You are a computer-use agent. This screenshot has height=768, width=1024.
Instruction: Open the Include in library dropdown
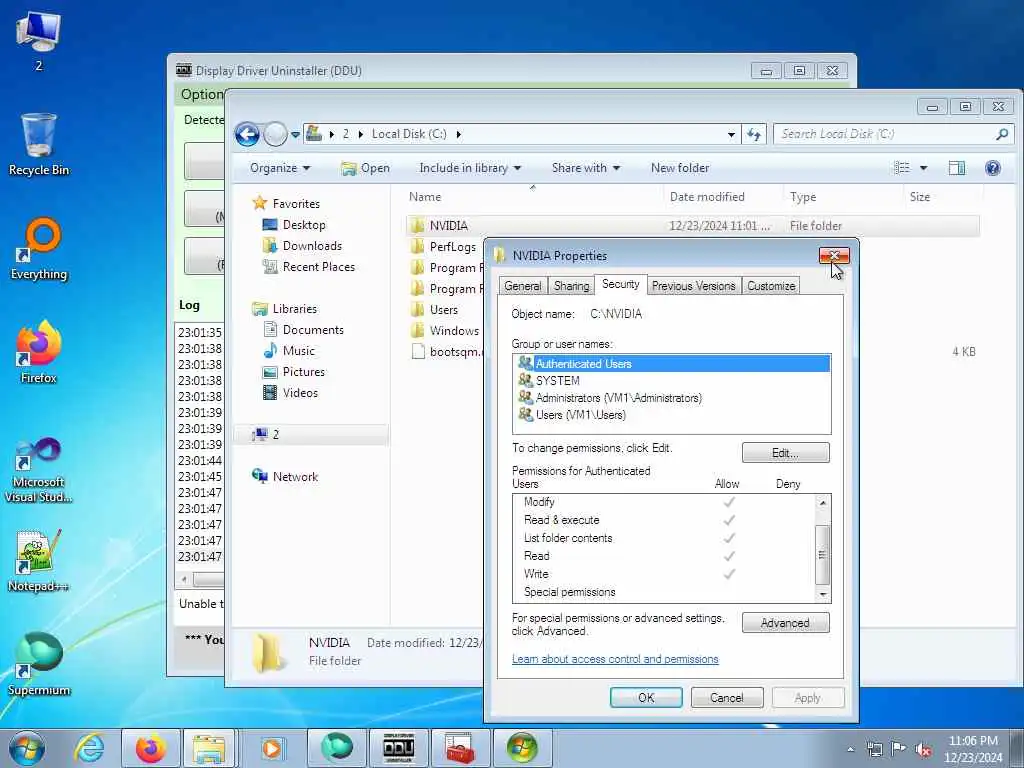470,168
